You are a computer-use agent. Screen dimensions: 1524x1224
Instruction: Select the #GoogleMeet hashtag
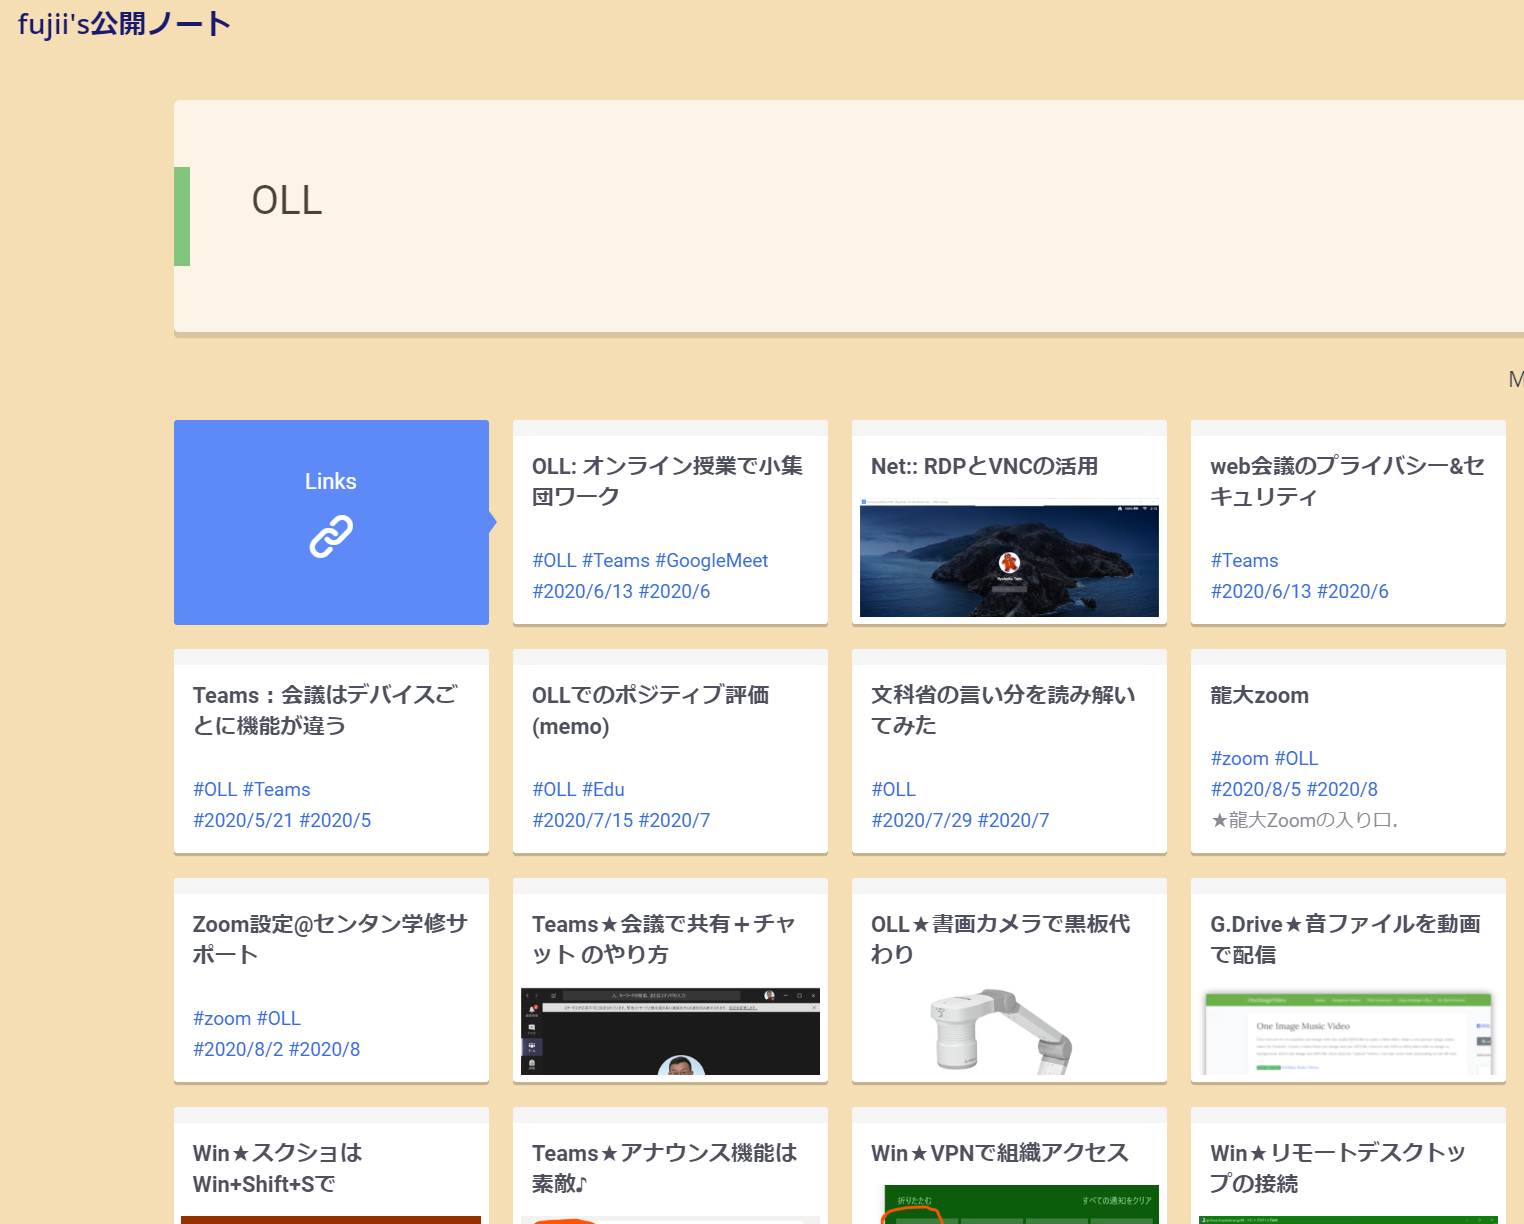coord(712,561)
